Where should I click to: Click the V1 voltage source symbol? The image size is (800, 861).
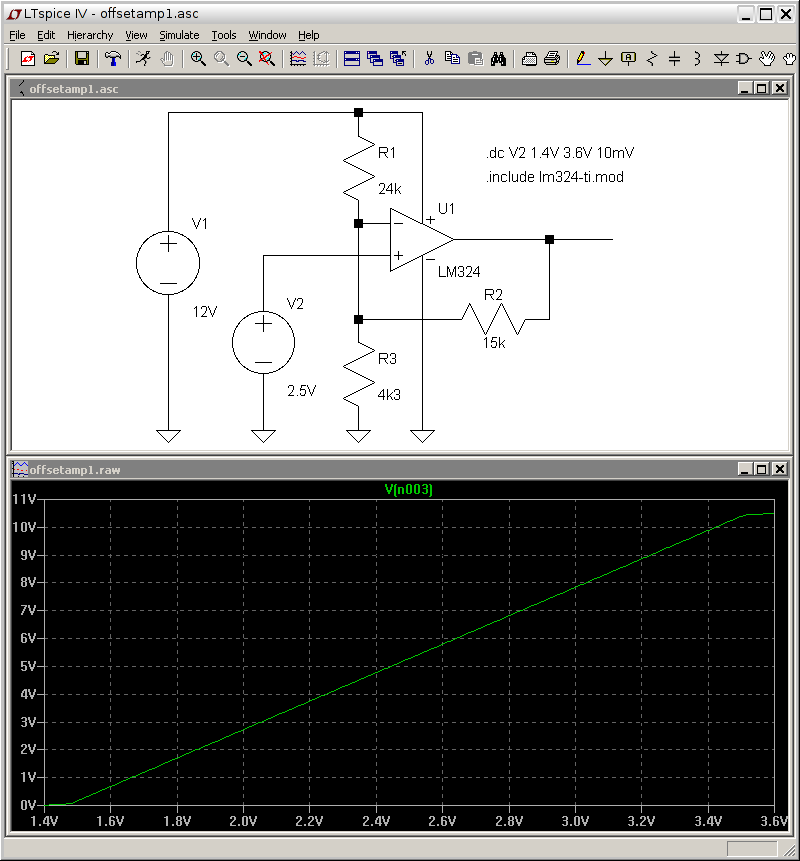(x=168, y=263)
